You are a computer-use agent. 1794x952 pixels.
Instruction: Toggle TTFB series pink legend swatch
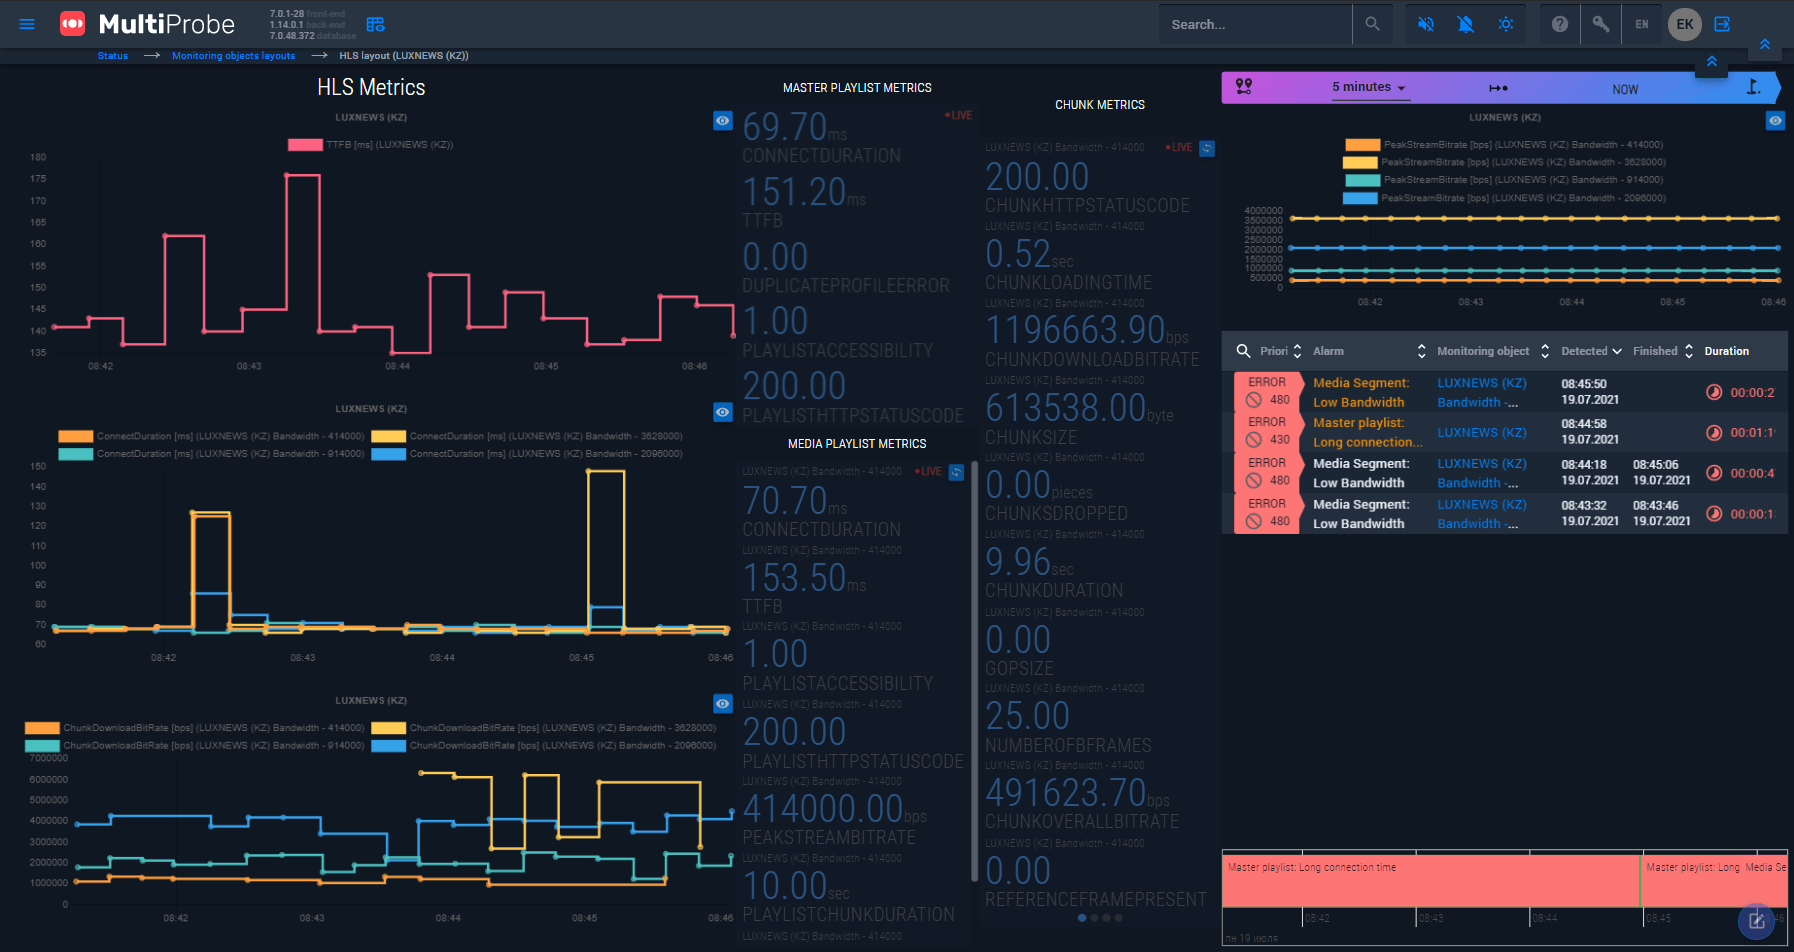305,145
